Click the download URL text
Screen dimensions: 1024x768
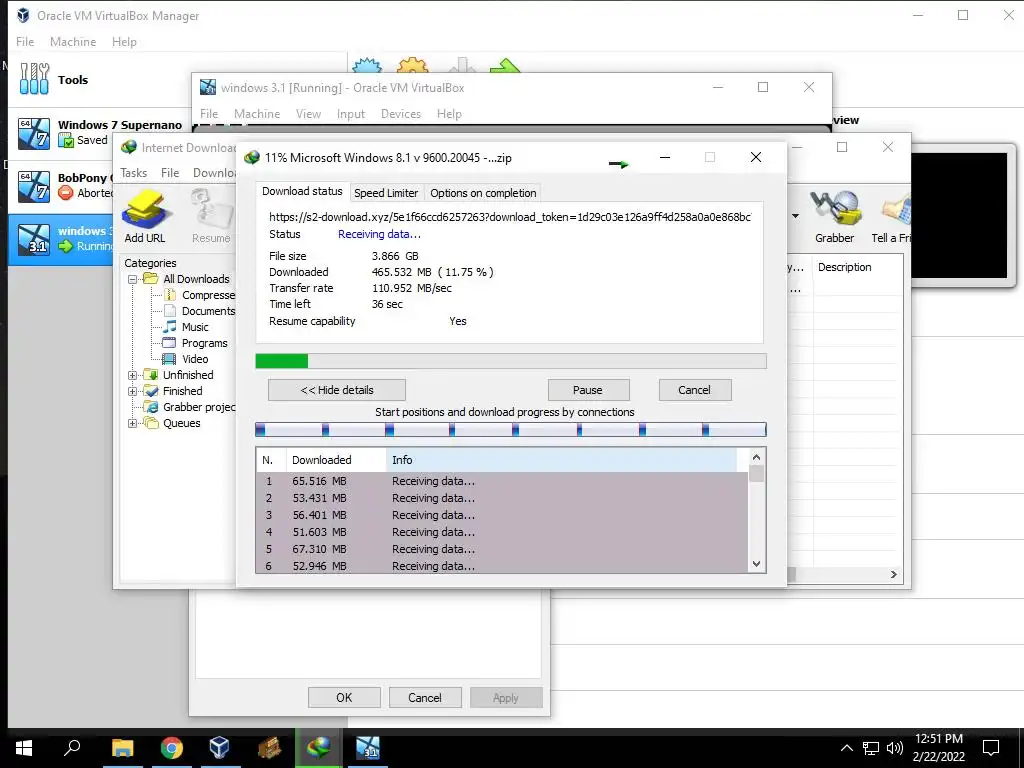(x=510, y=217)
